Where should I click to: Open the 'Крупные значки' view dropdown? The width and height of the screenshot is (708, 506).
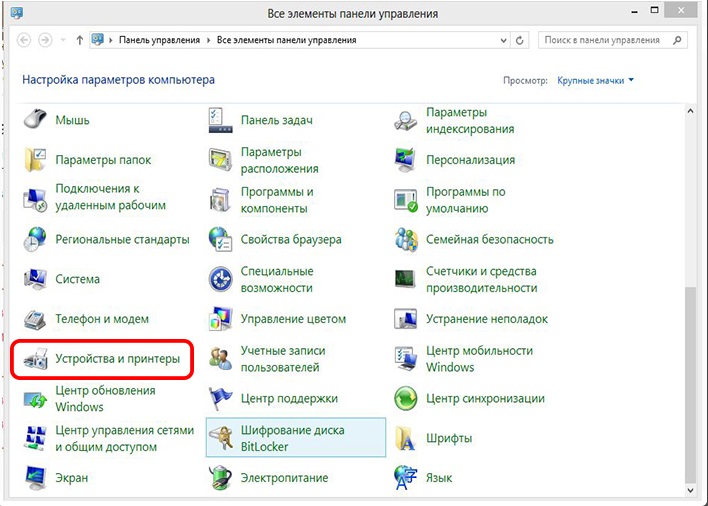[x=596, y=80]
